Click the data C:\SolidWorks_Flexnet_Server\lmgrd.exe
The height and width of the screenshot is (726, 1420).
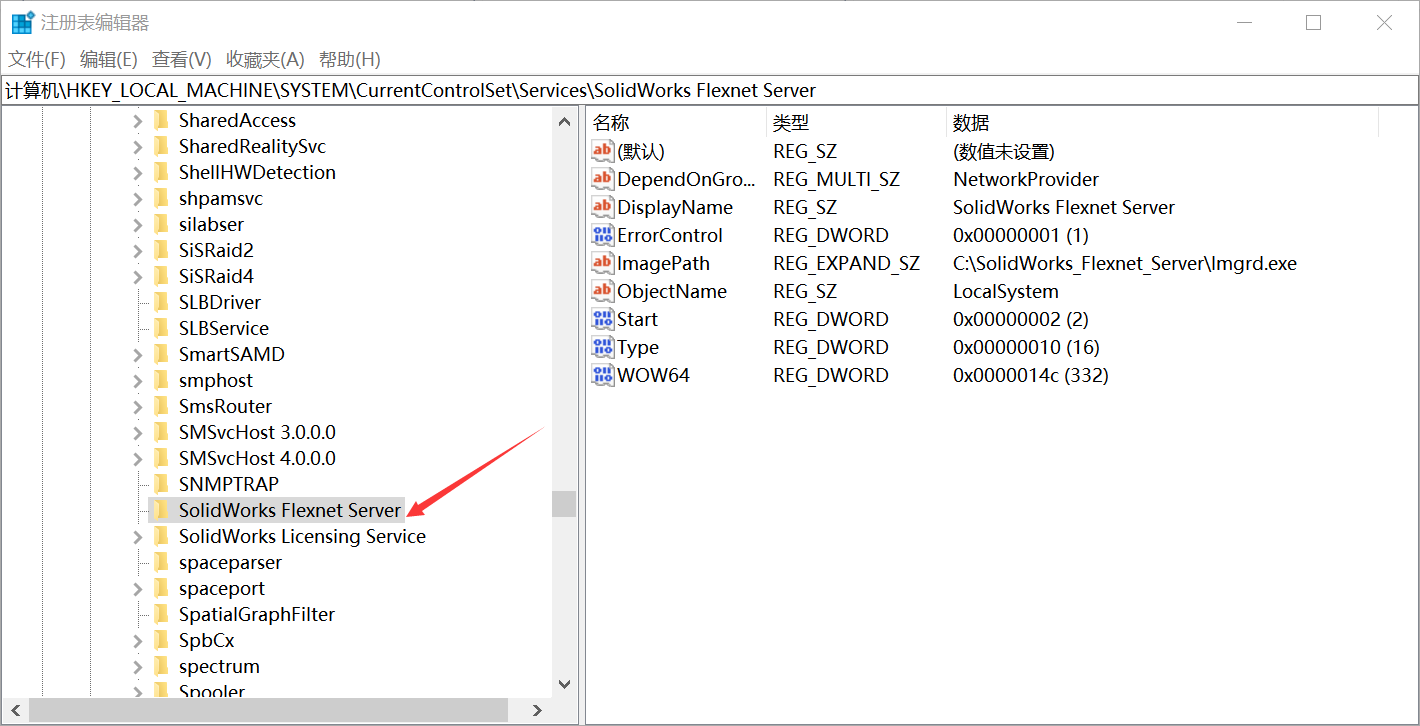1125,263
